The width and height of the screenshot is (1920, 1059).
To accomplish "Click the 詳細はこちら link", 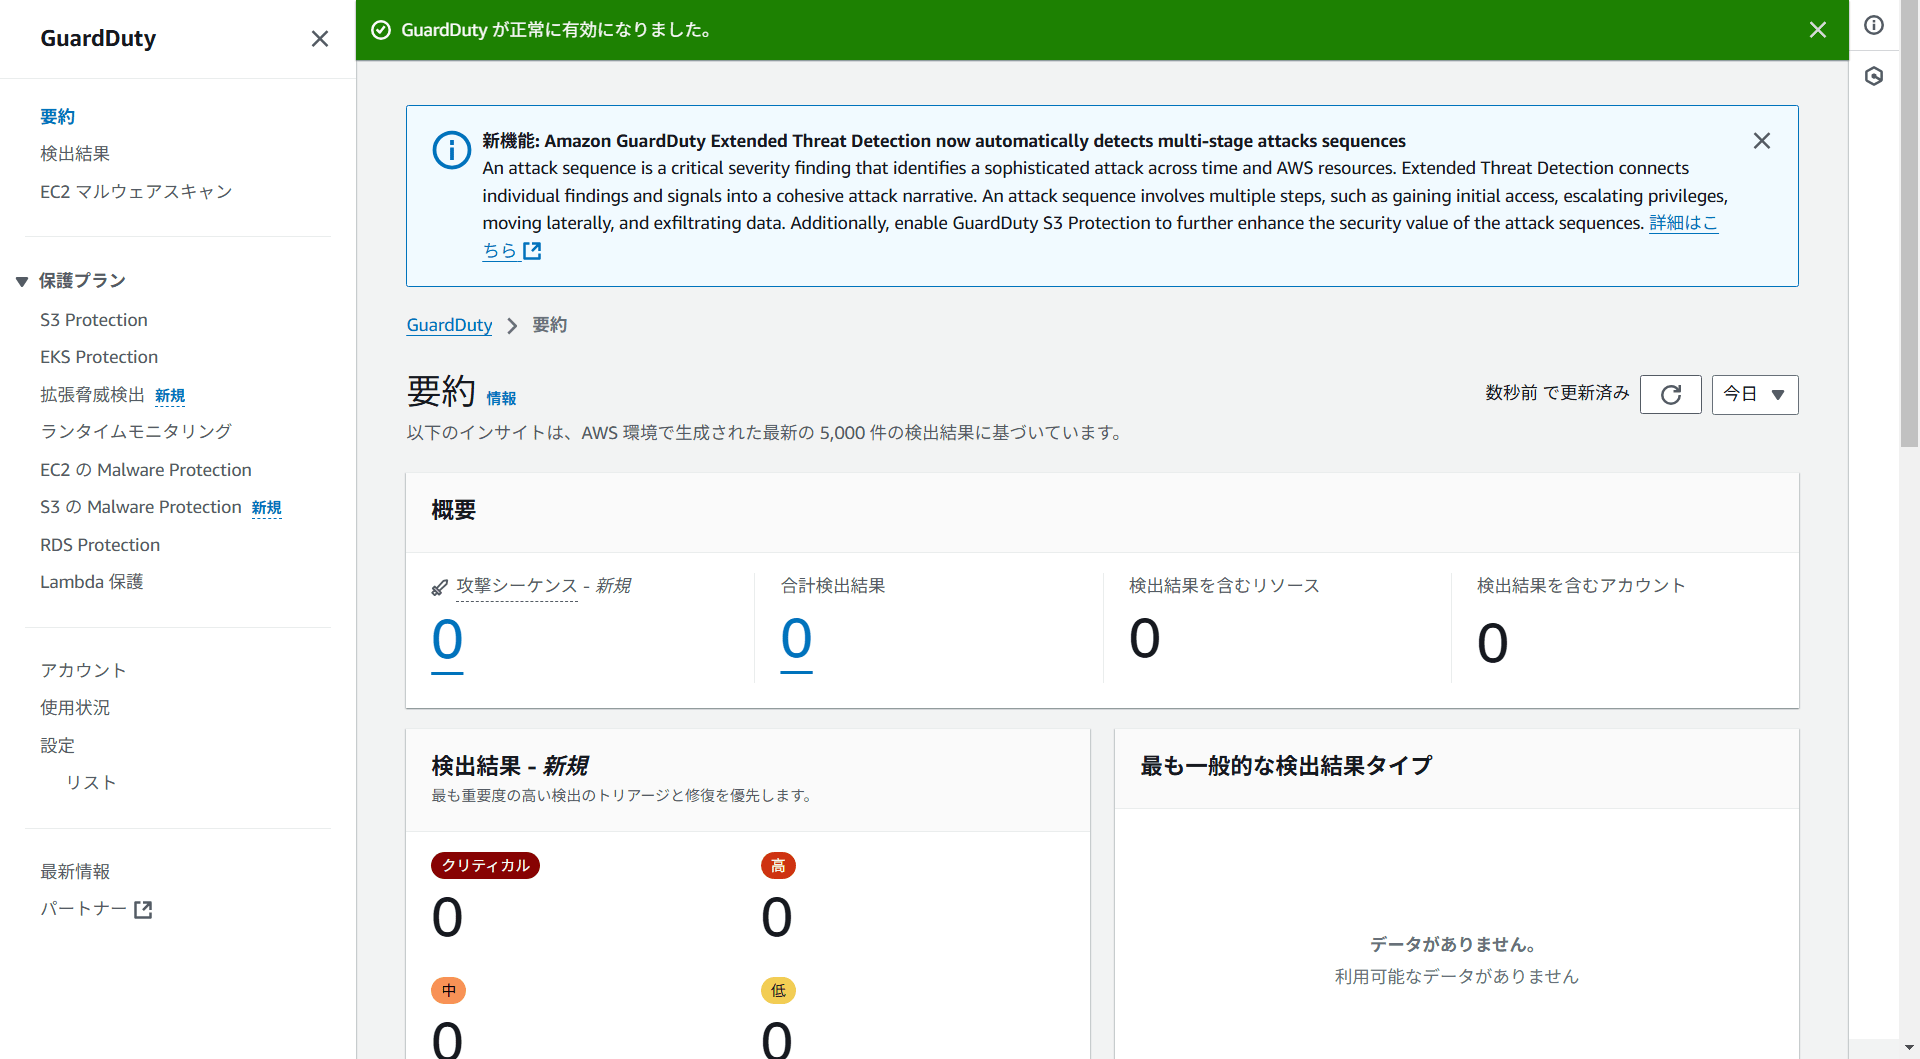I will 1684,223.
